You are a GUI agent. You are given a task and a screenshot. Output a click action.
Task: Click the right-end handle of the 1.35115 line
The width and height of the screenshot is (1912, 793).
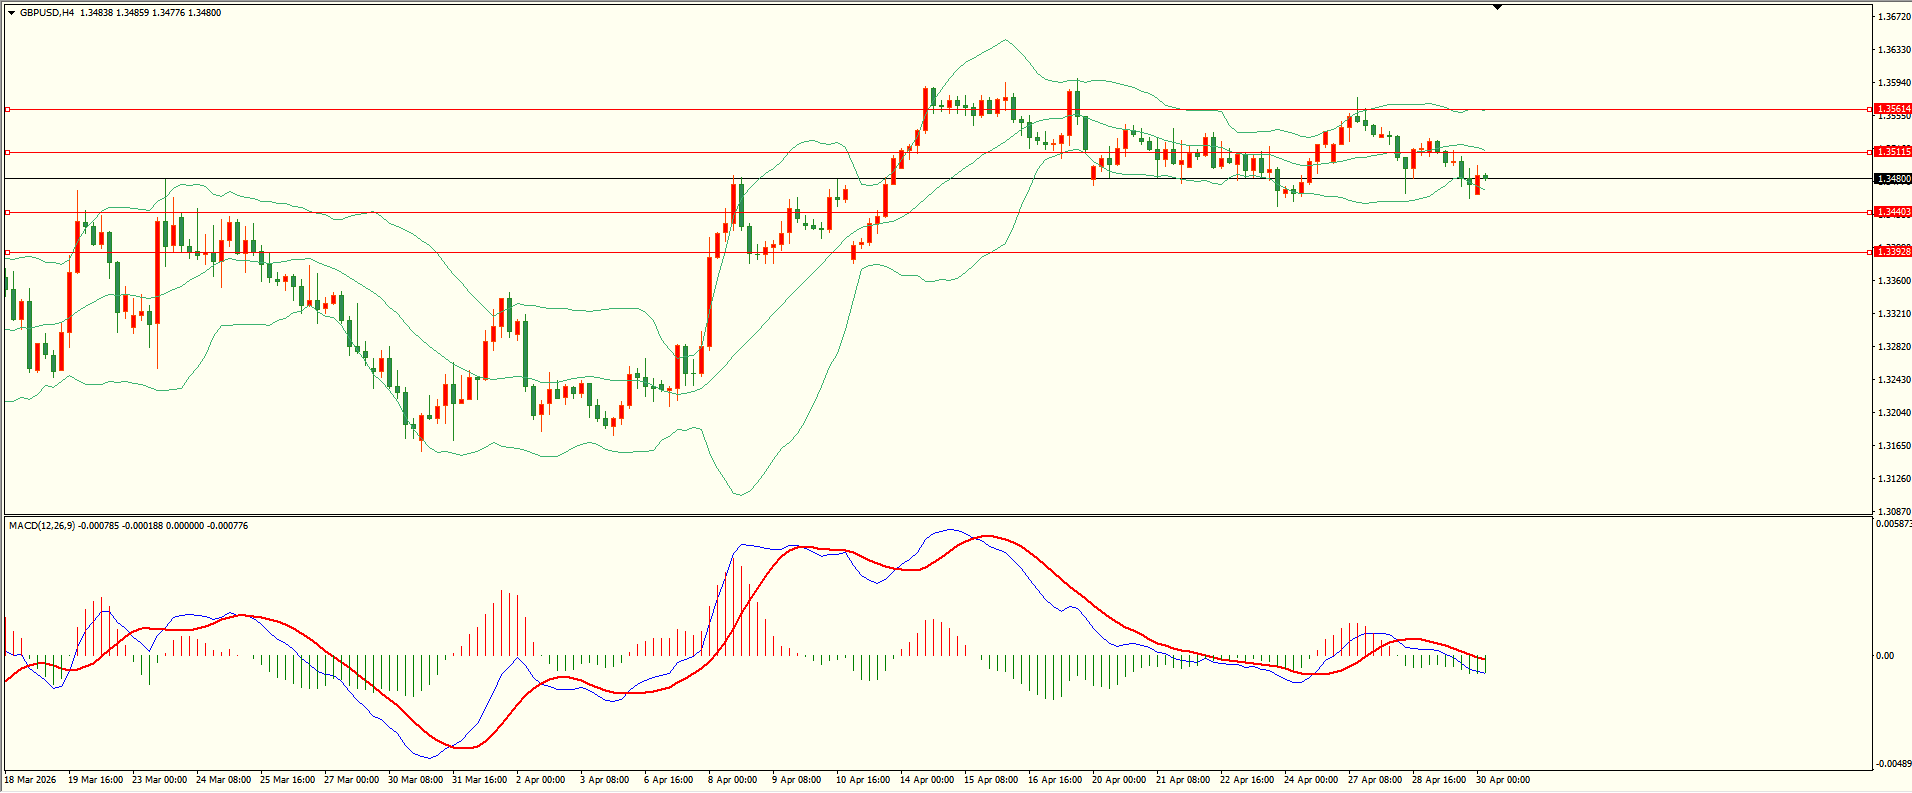pyautogui.click(x=1870, y=153)
